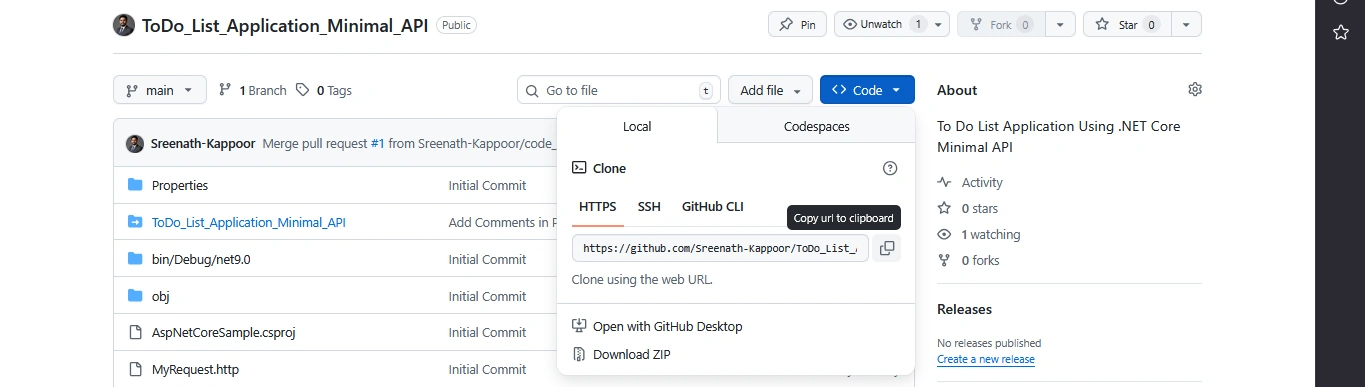Open bin/Debug/net9.0 folder
This screenshot has width=1365, height=387.
pos(201,259)
